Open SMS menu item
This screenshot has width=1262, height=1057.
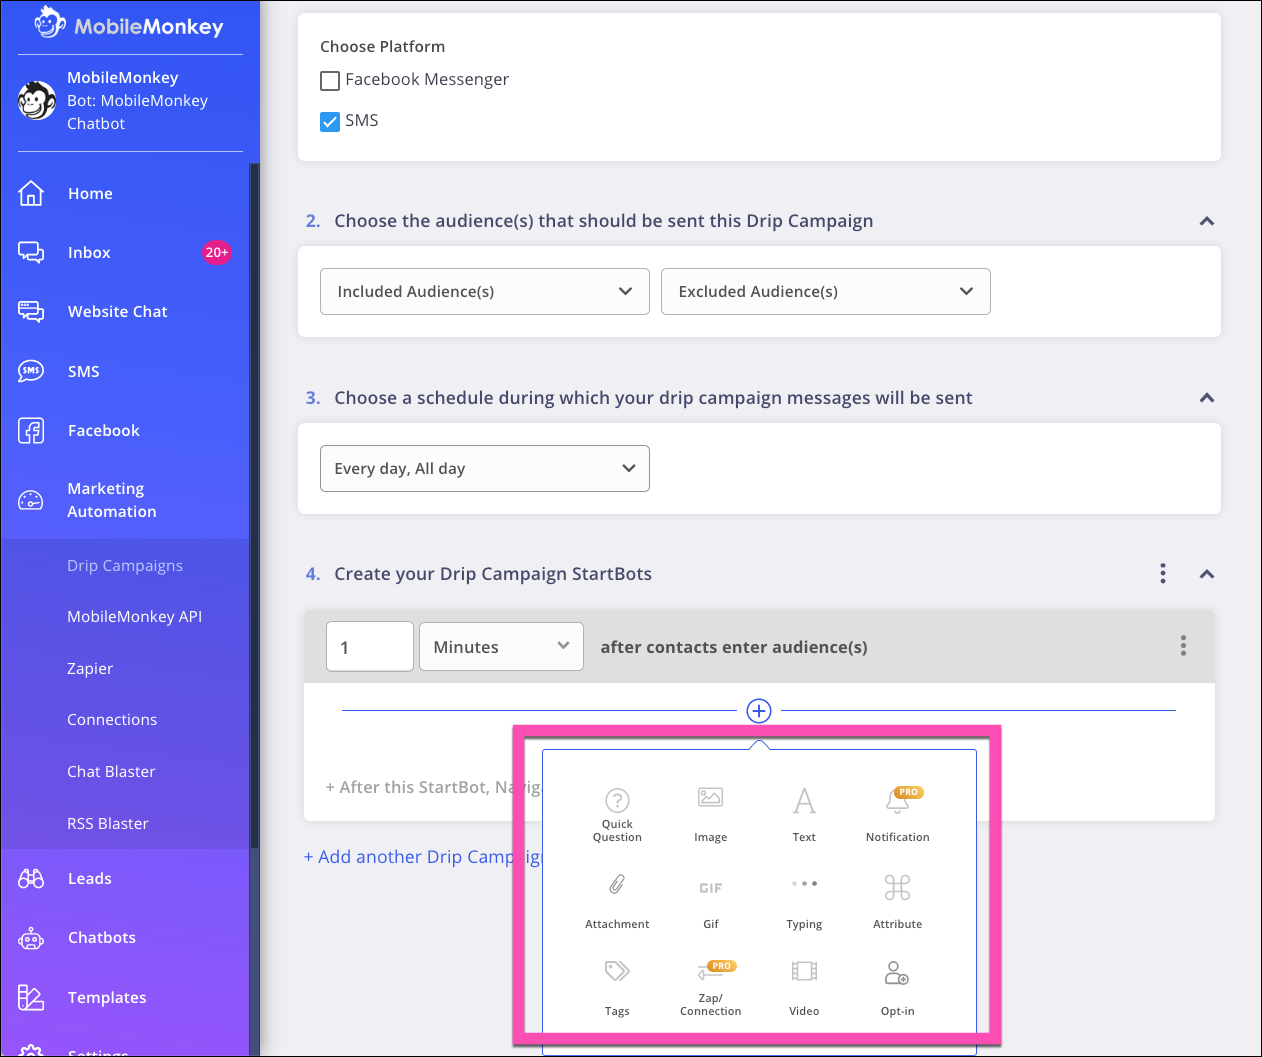[x=84, y=371]
